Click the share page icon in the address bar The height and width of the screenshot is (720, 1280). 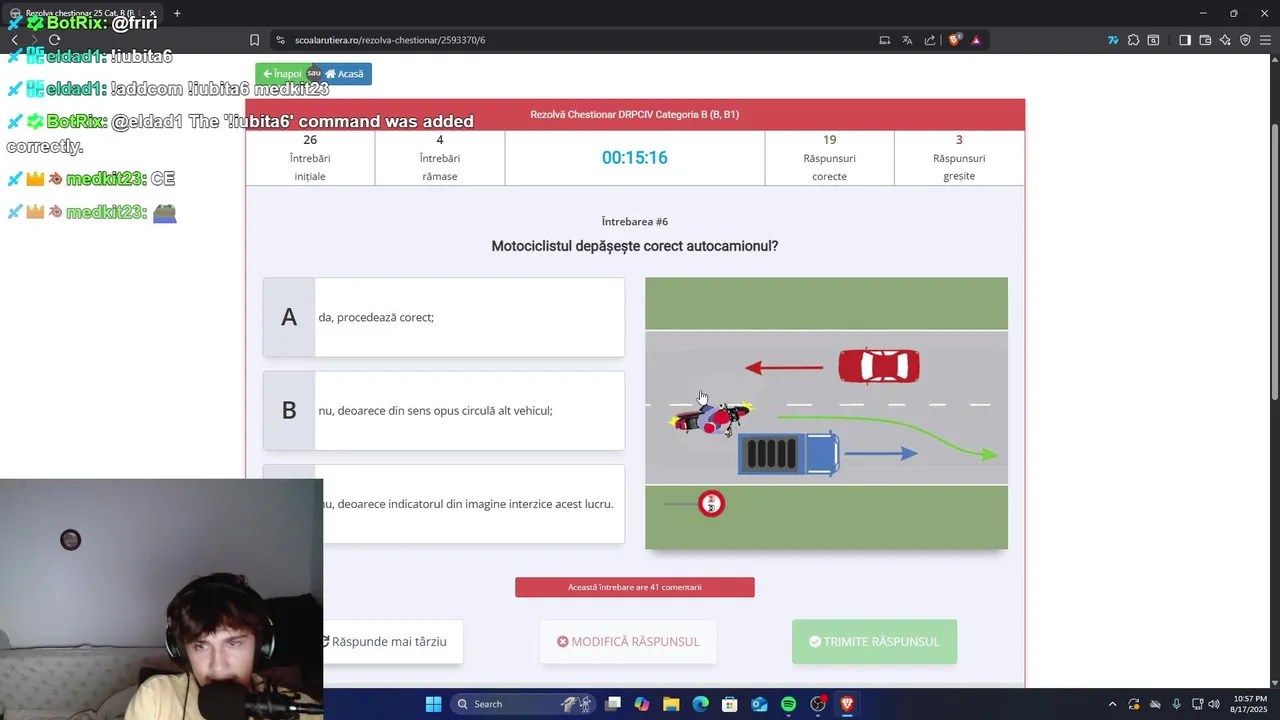(x=930, y=40)
